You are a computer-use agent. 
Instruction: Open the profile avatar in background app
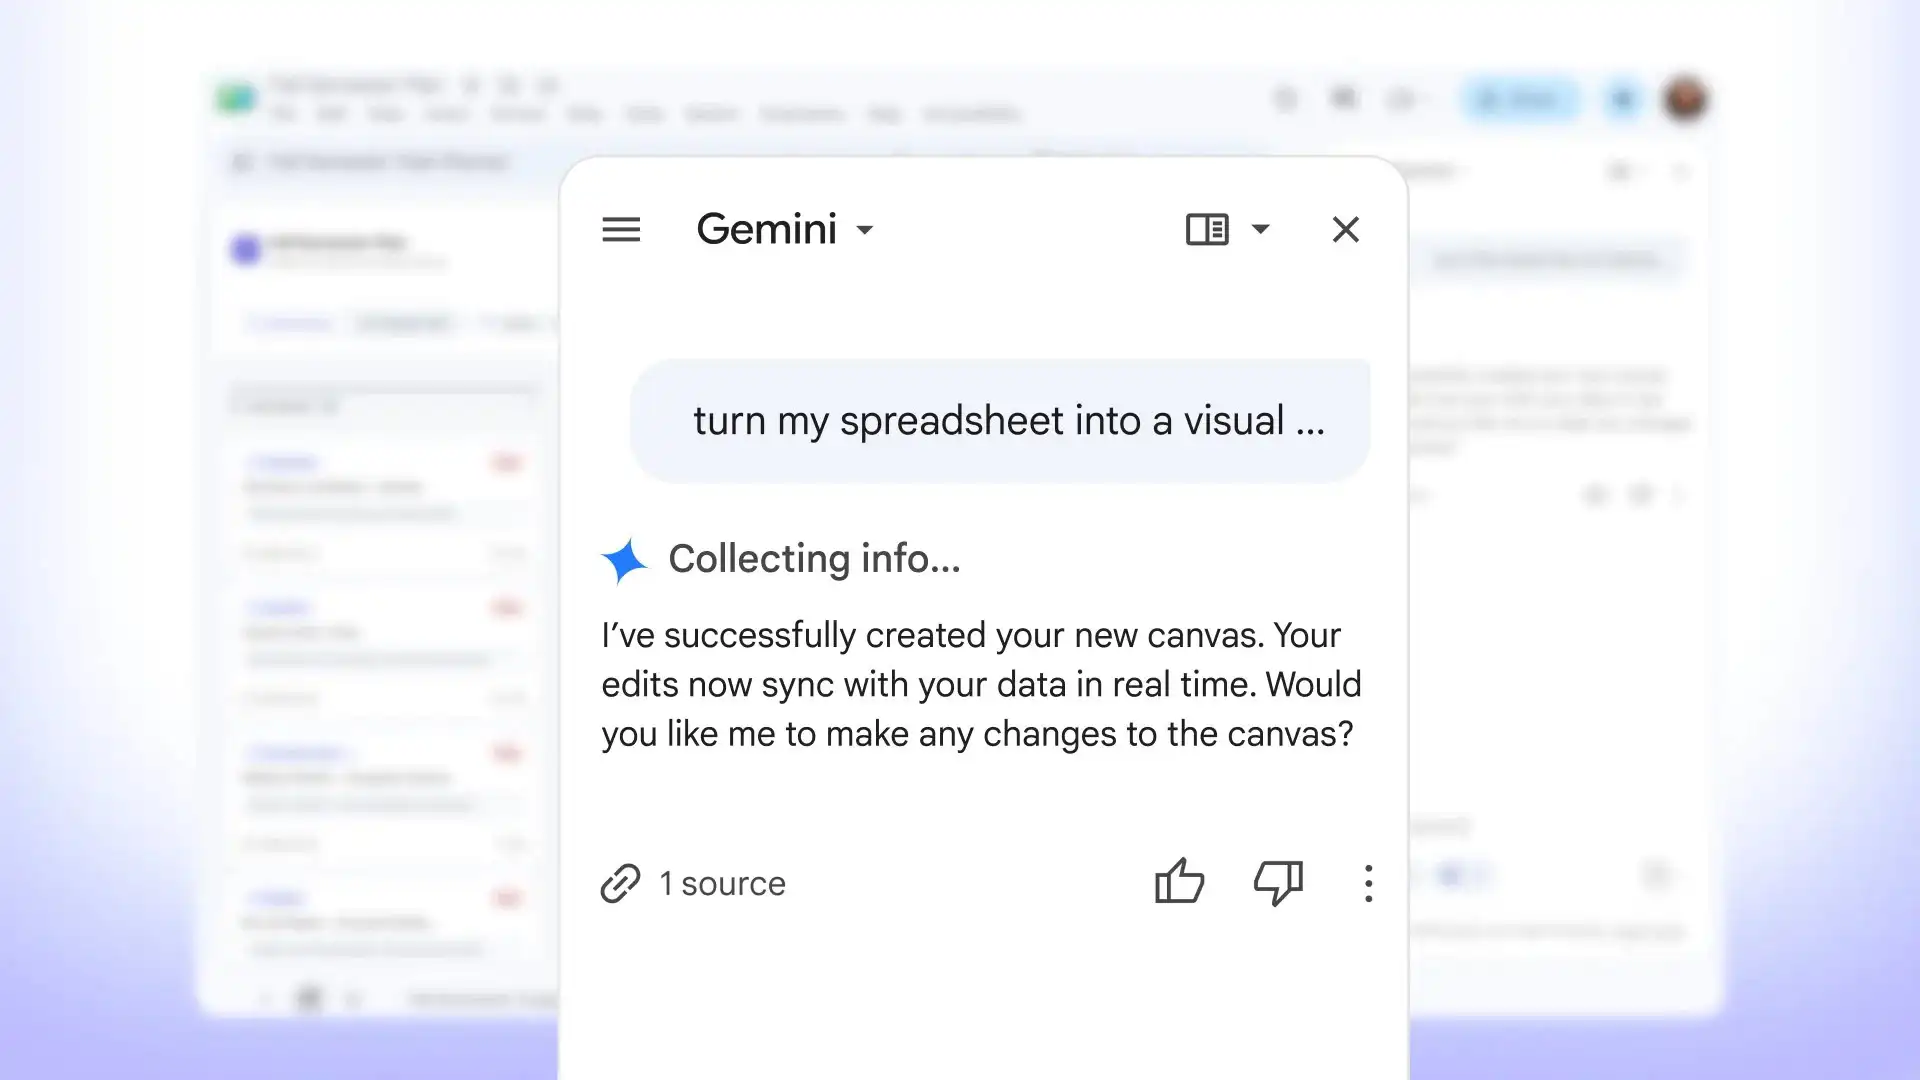1685,99
